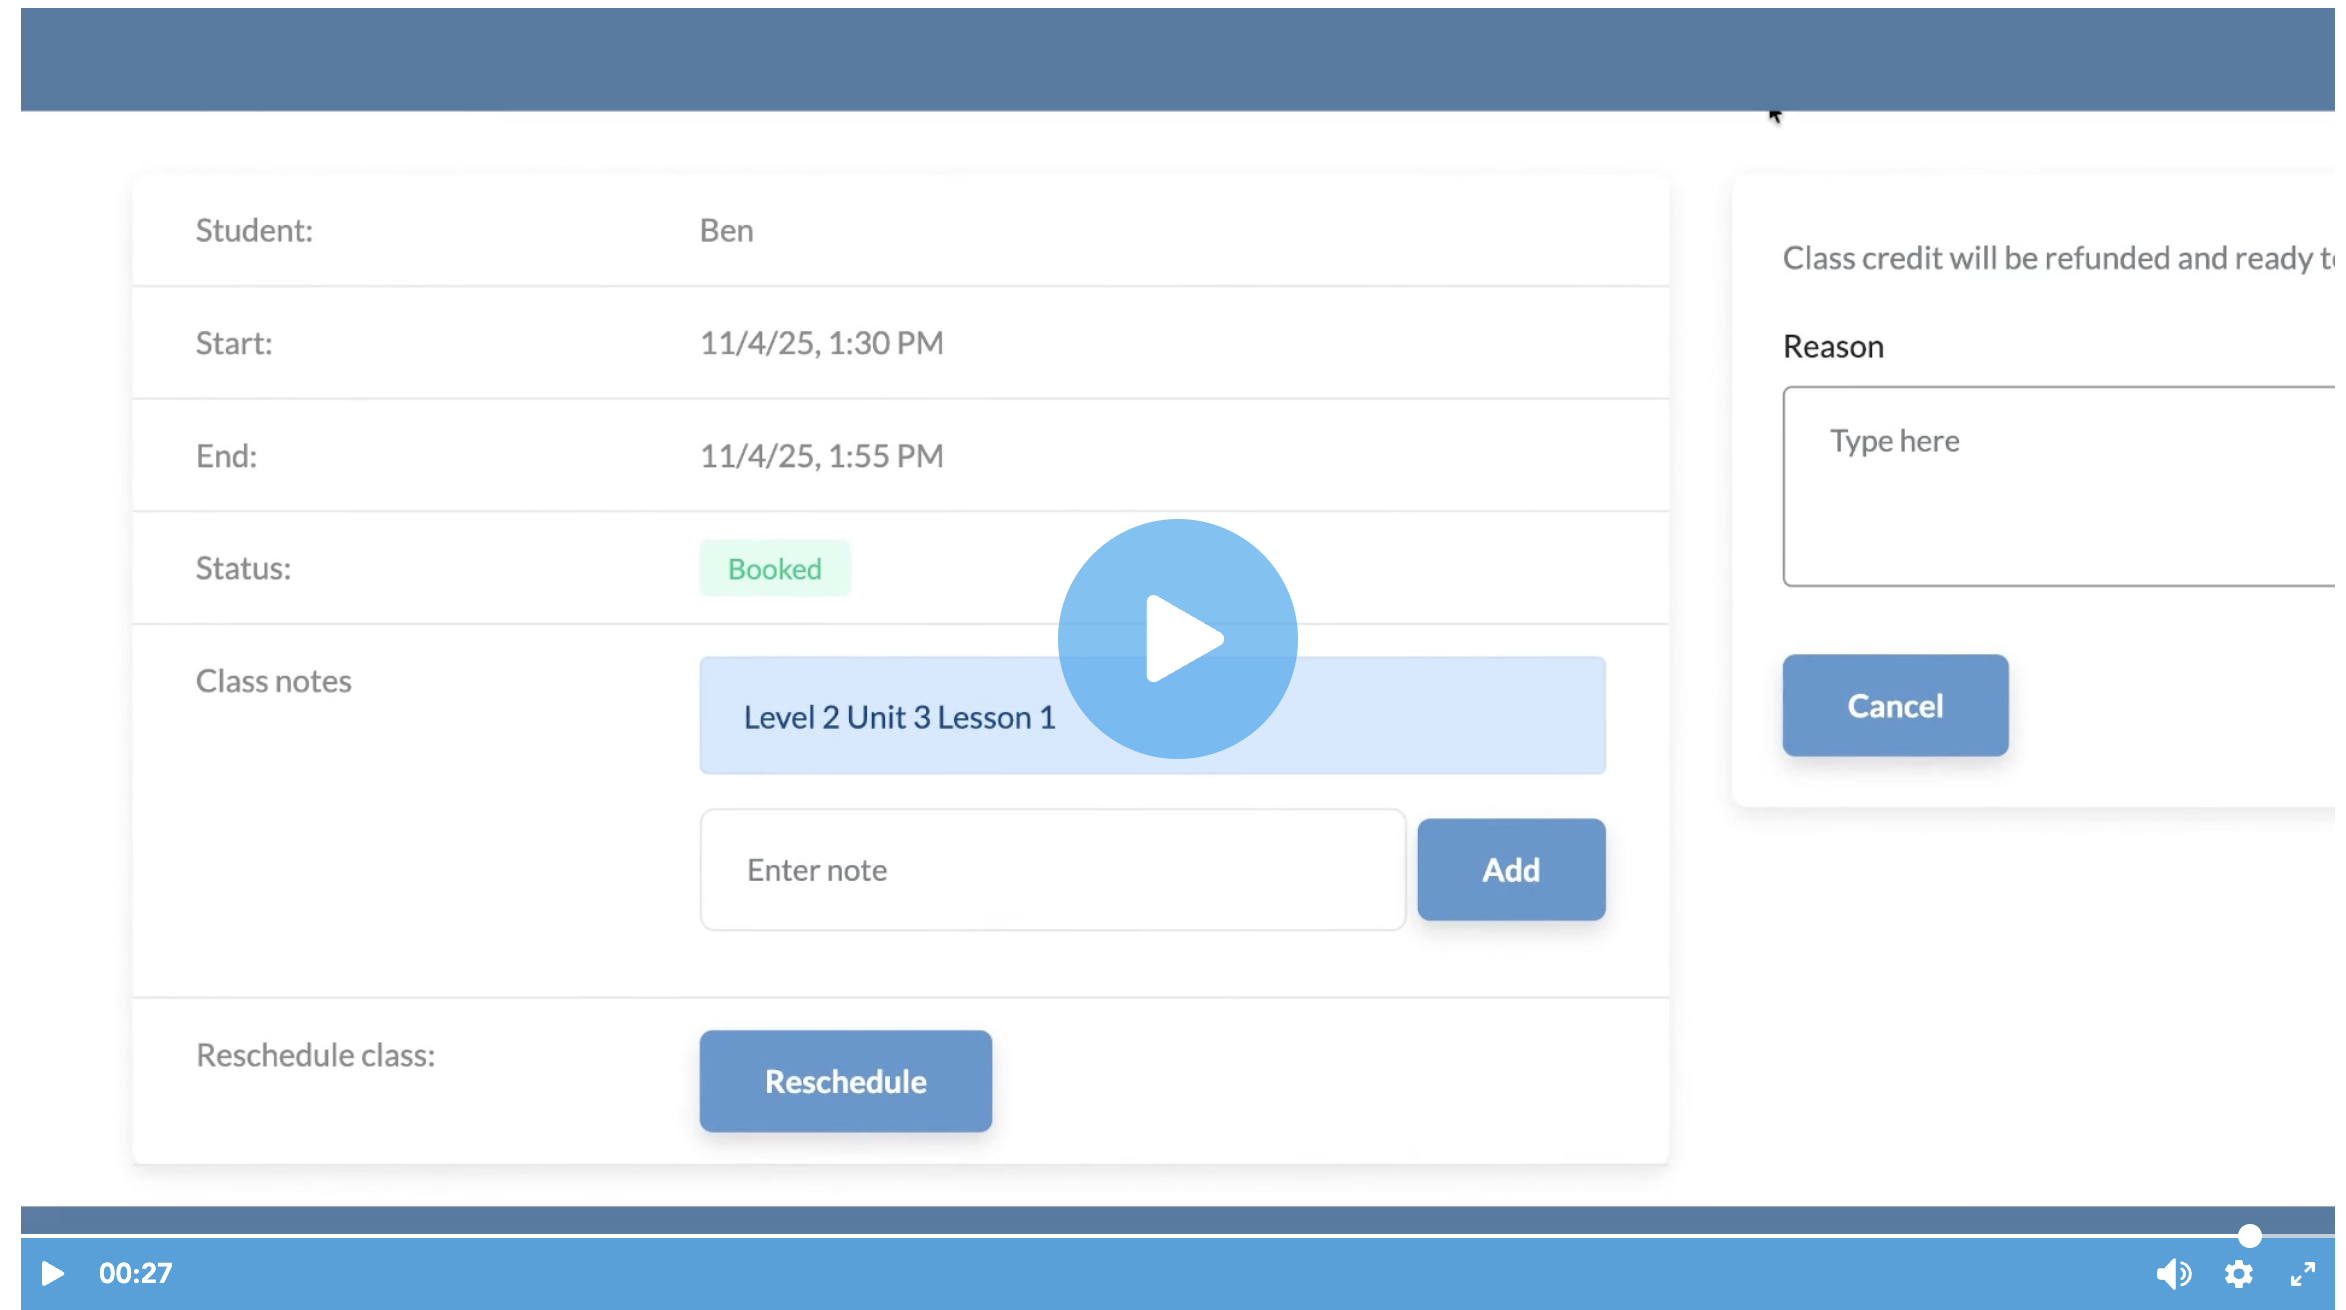Open video settings gear icon
This screenshot has width=2346, height=1310.
pyautogui.click(x=2238, y=1273)
